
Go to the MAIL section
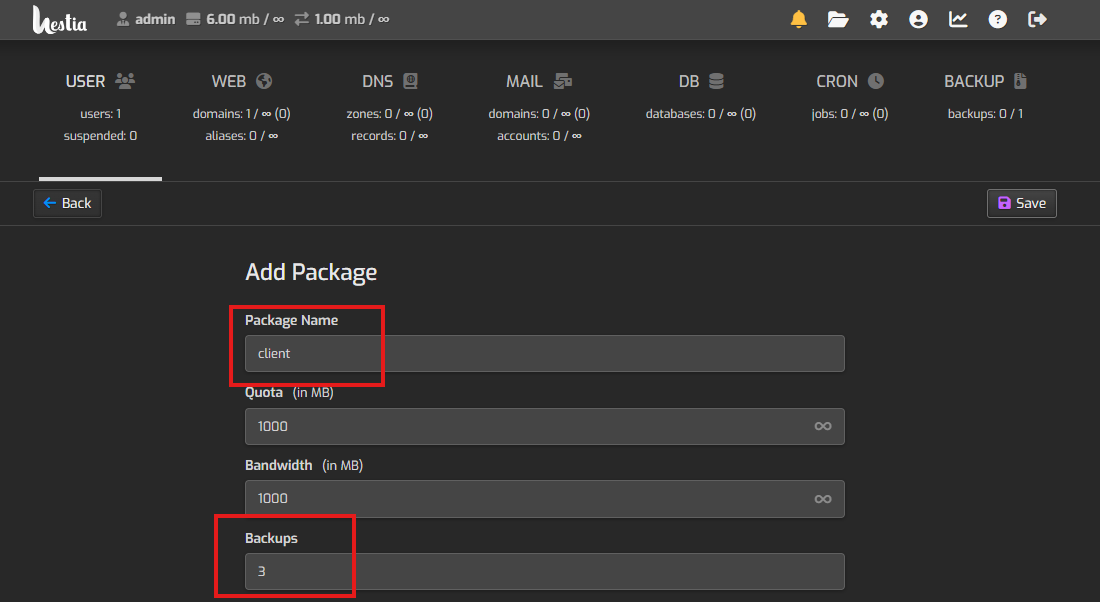coord(538,82)
